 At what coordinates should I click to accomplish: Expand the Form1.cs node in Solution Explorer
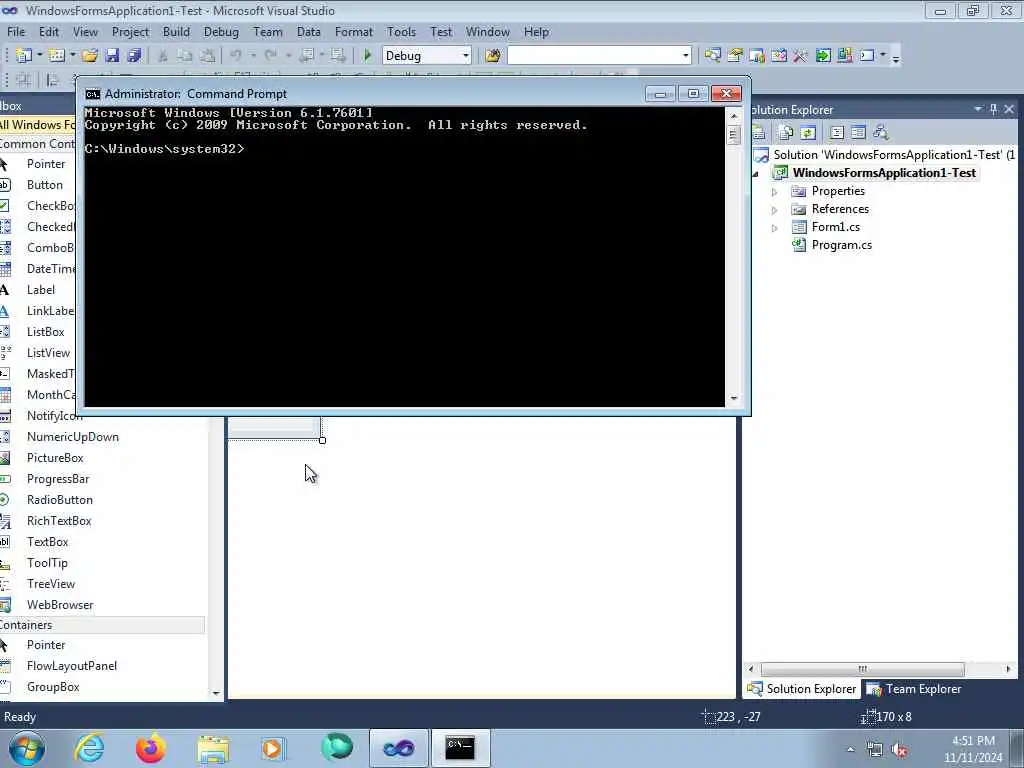775,228
